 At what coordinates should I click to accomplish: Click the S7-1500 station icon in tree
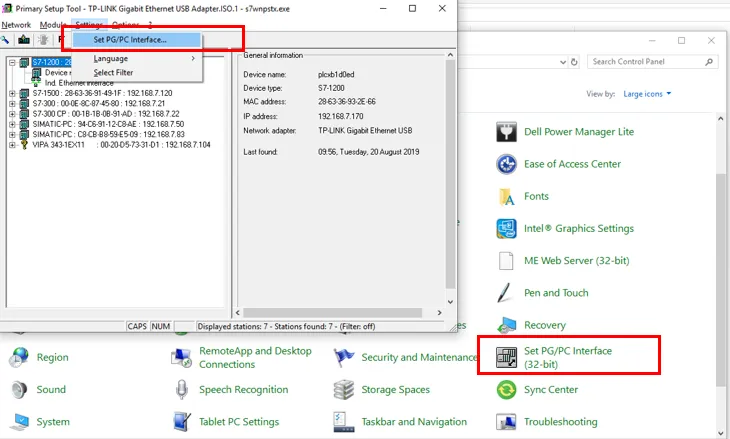tap(24, 94)
